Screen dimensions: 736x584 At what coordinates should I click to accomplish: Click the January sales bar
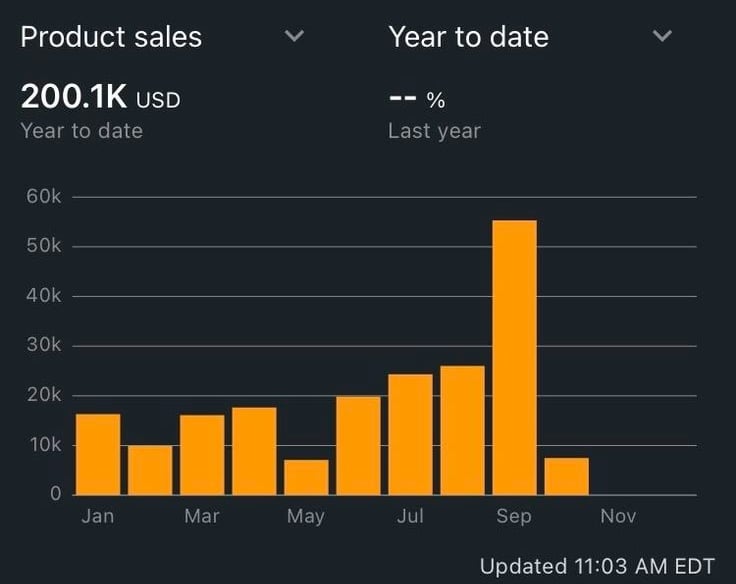[x=98, y=454]
